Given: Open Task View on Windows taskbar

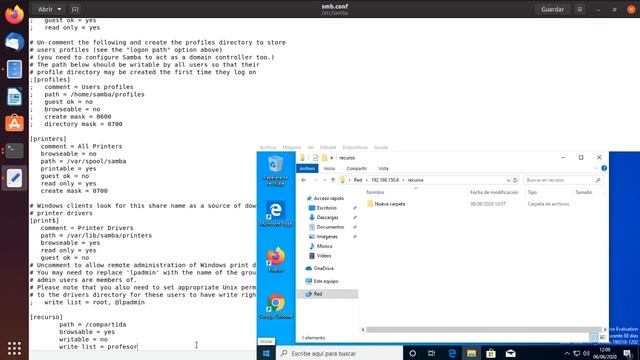Looking at the screenshot, I should (x=431, y=353).
